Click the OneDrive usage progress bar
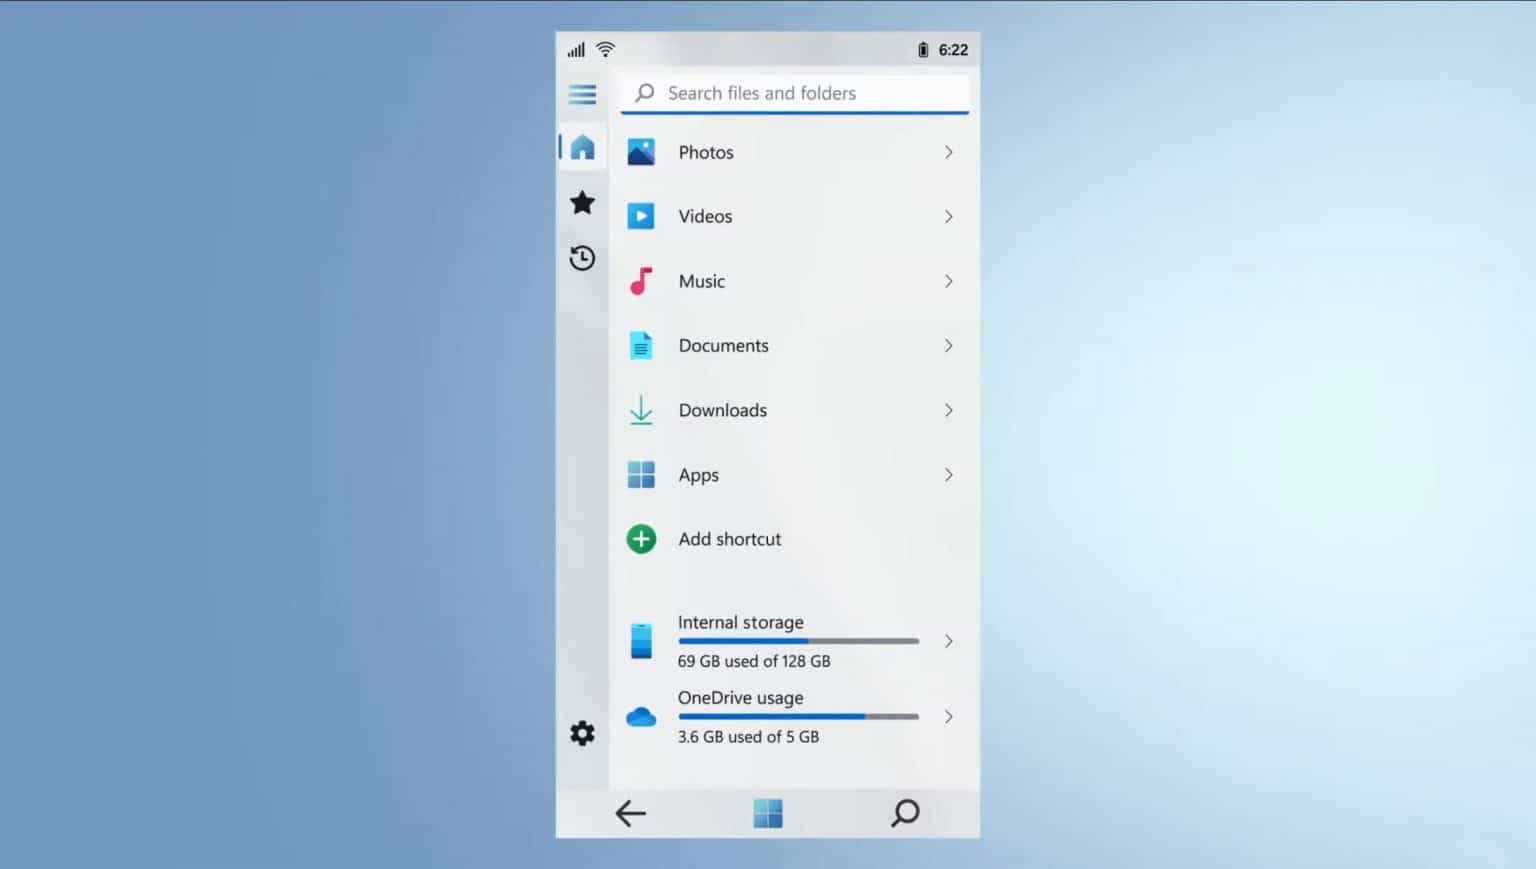 pos(797,716)
